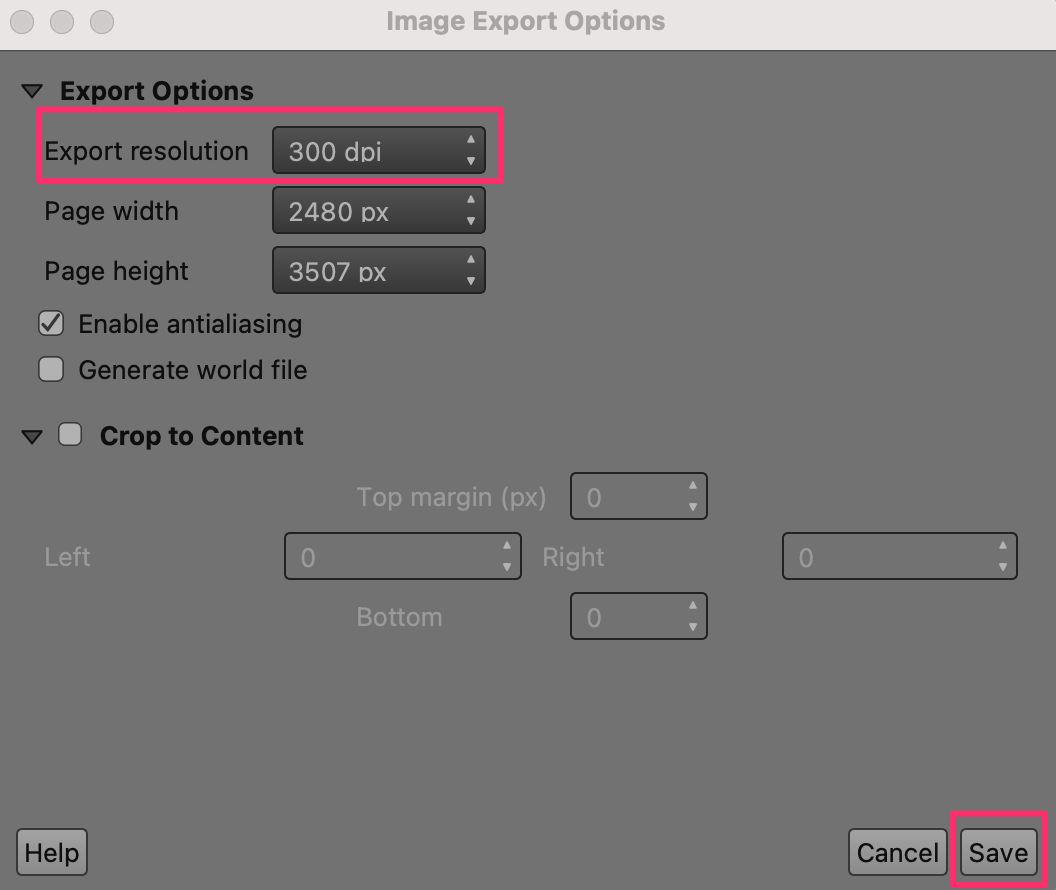The image size is (1056, 890).
Task: Collapse the Export Options section
Action: [31, 91]
